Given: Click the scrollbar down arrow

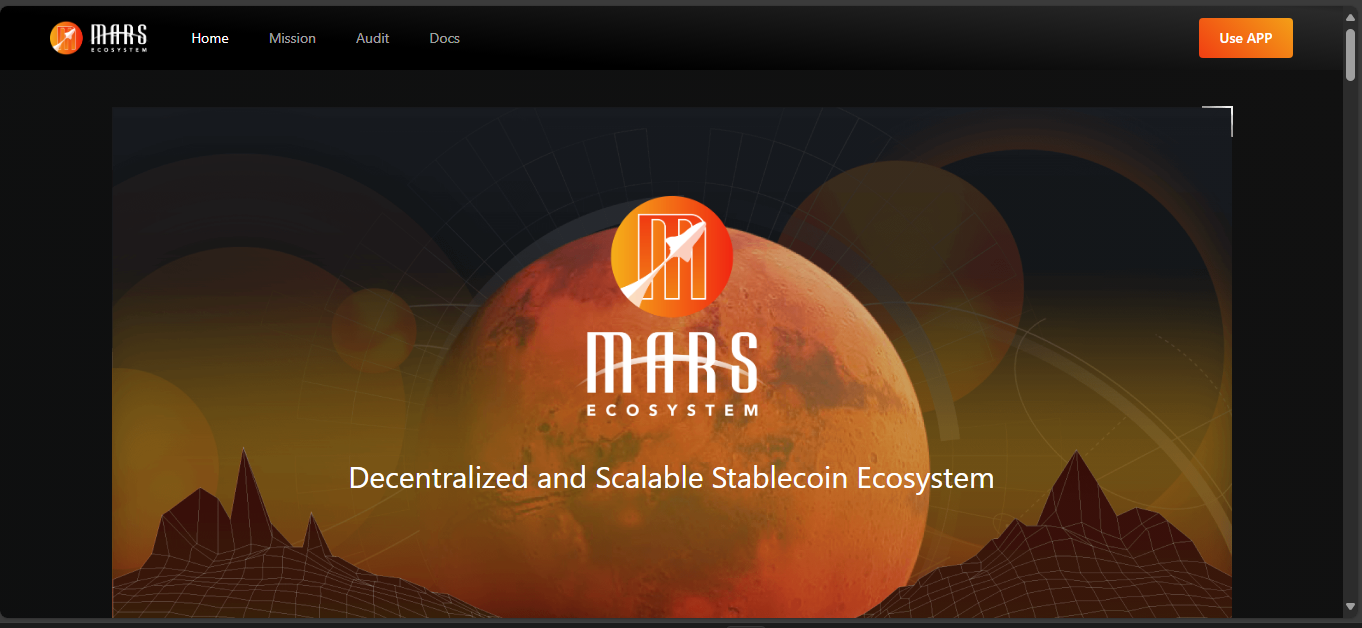Looking at the screenshot, I should click(1351, 606).
